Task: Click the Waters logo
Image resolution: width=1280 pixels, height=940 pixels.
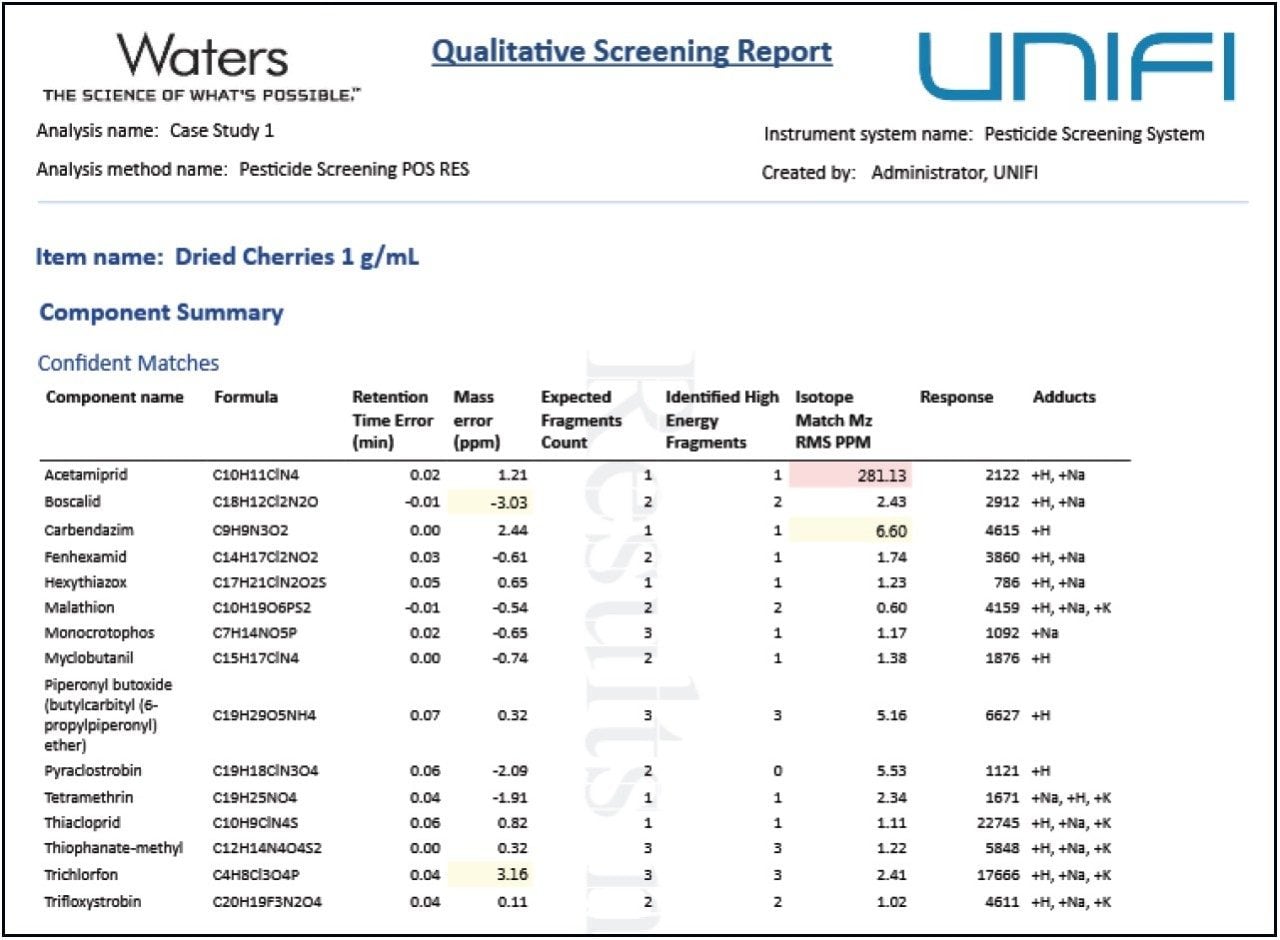Action: click(x=202, y=67)
